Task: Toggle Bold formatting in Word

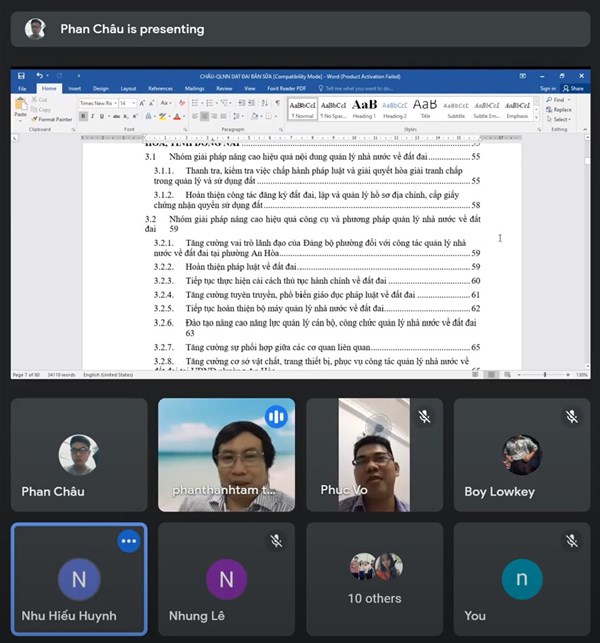Action: click(83, 116)
